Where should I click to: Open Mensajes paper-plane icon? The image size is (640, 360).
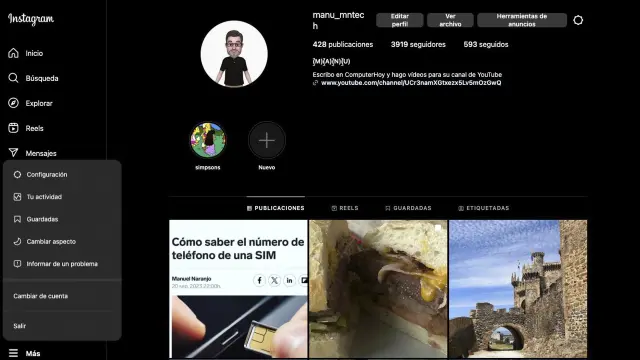(13, 153)
